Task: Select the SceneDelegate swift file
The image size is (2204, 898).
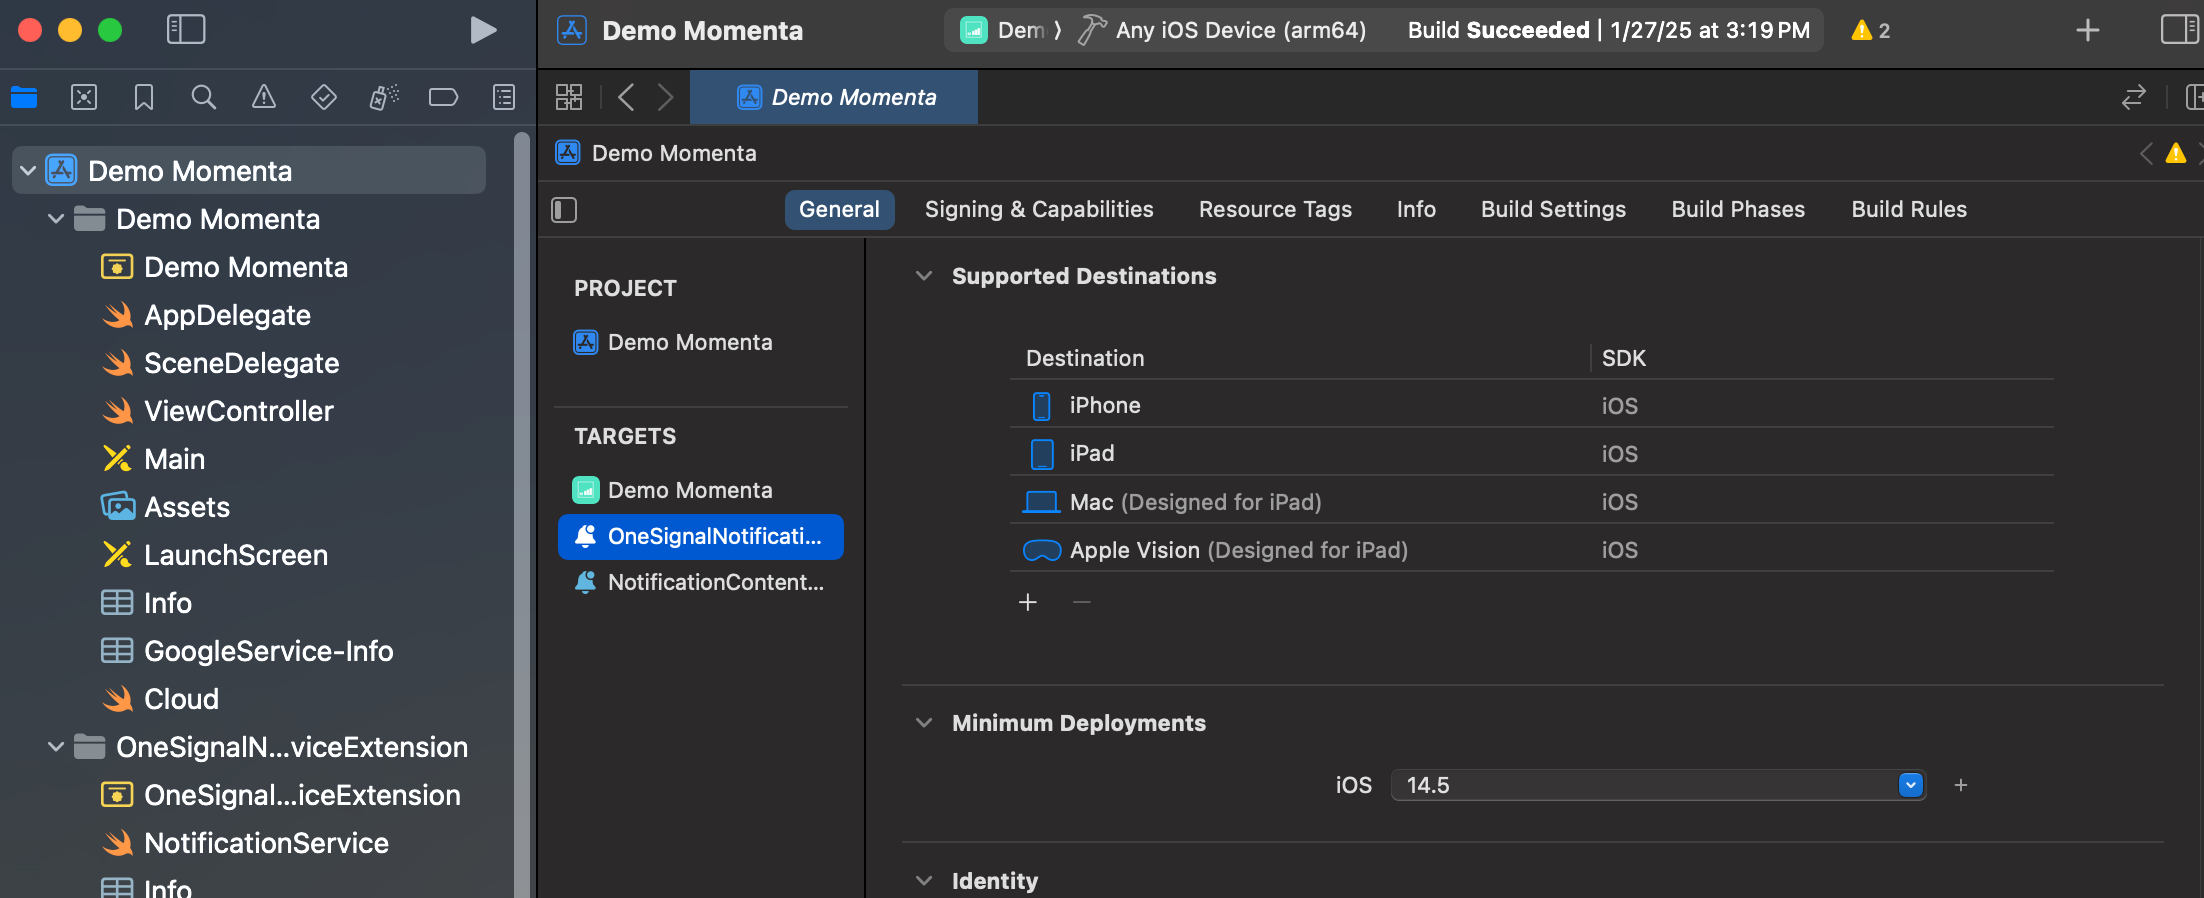Action: pos(242,363)
